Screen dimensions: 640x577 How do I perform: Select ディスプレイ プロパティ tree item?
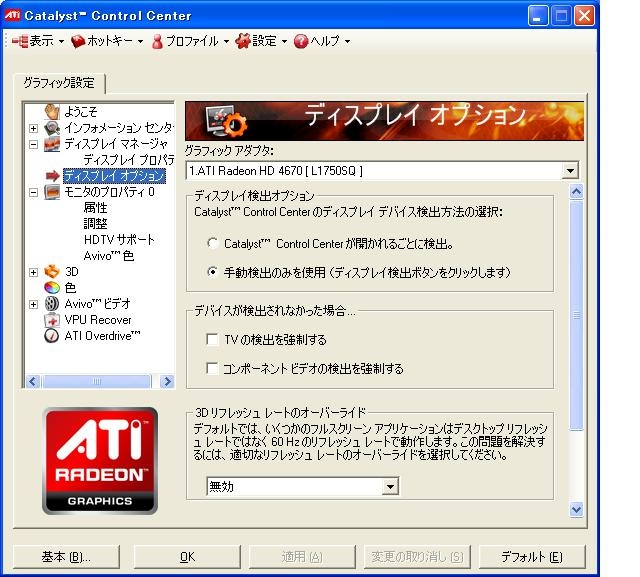[x=129, y=160]
